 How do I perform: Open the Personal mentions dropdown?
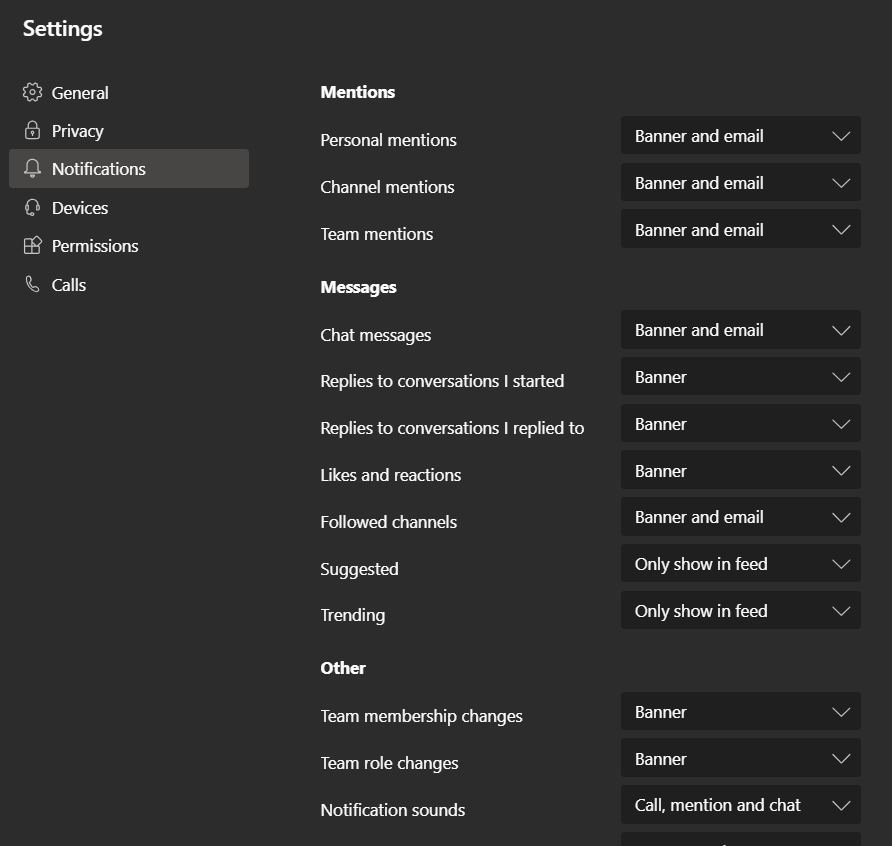(740, 136)
